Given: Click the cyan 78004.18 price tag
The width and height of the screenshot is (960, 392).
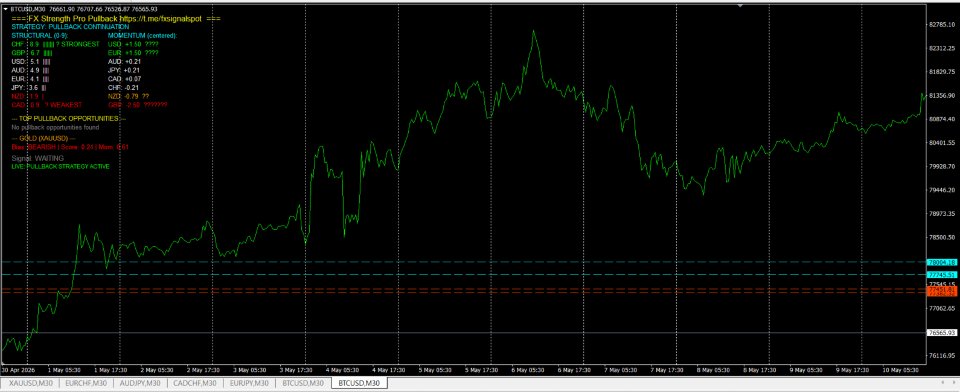Looking at the screenshot, I should (942, 262).
